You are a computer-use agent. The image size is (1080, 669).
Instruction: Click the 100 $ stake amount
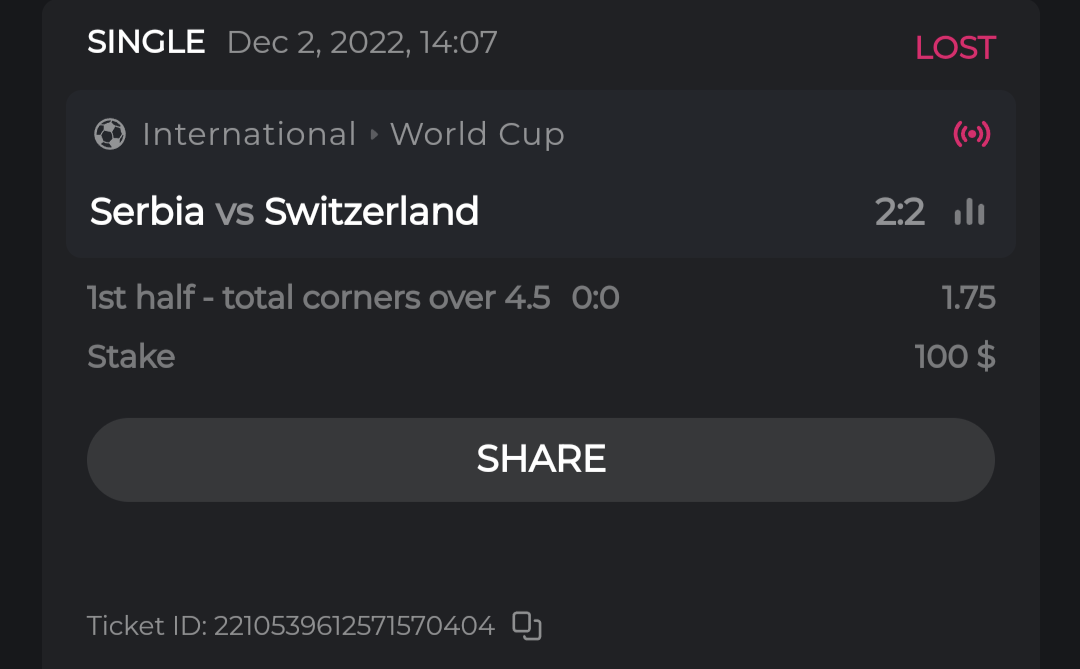coord(954,357)
